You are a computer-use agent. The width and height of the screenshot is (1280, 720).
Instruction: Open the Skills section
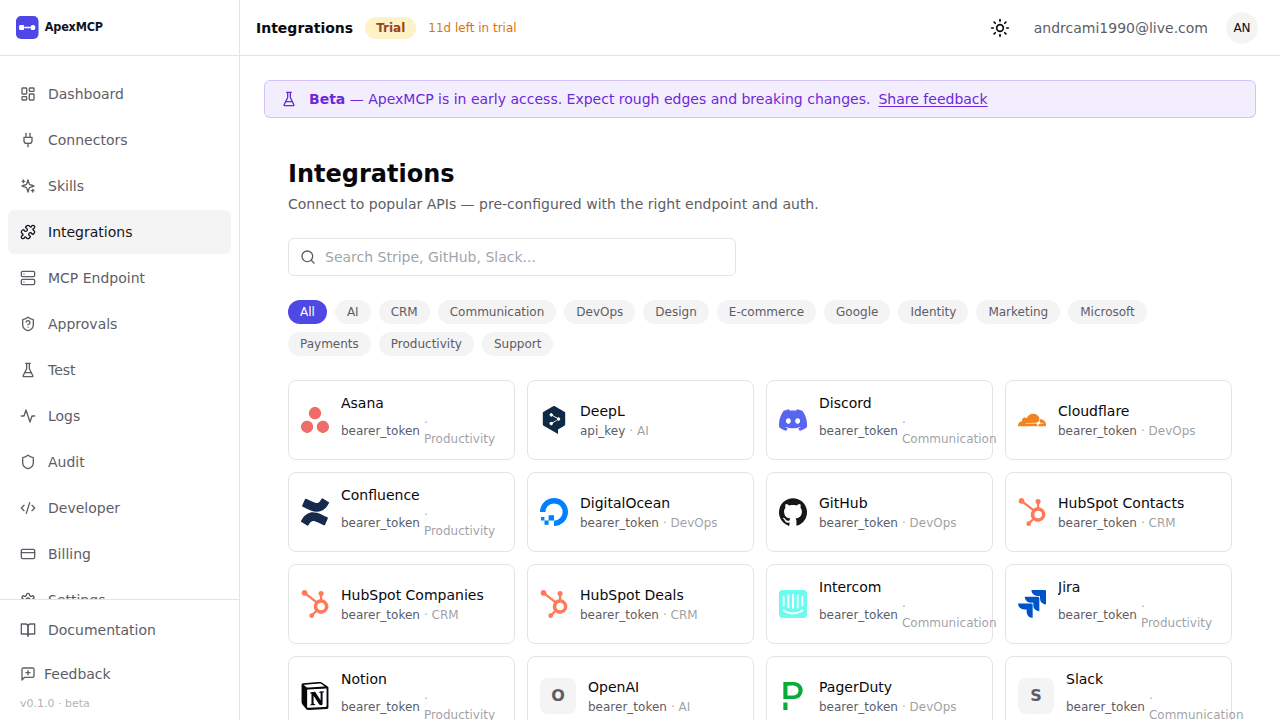[x=119, y=186]
